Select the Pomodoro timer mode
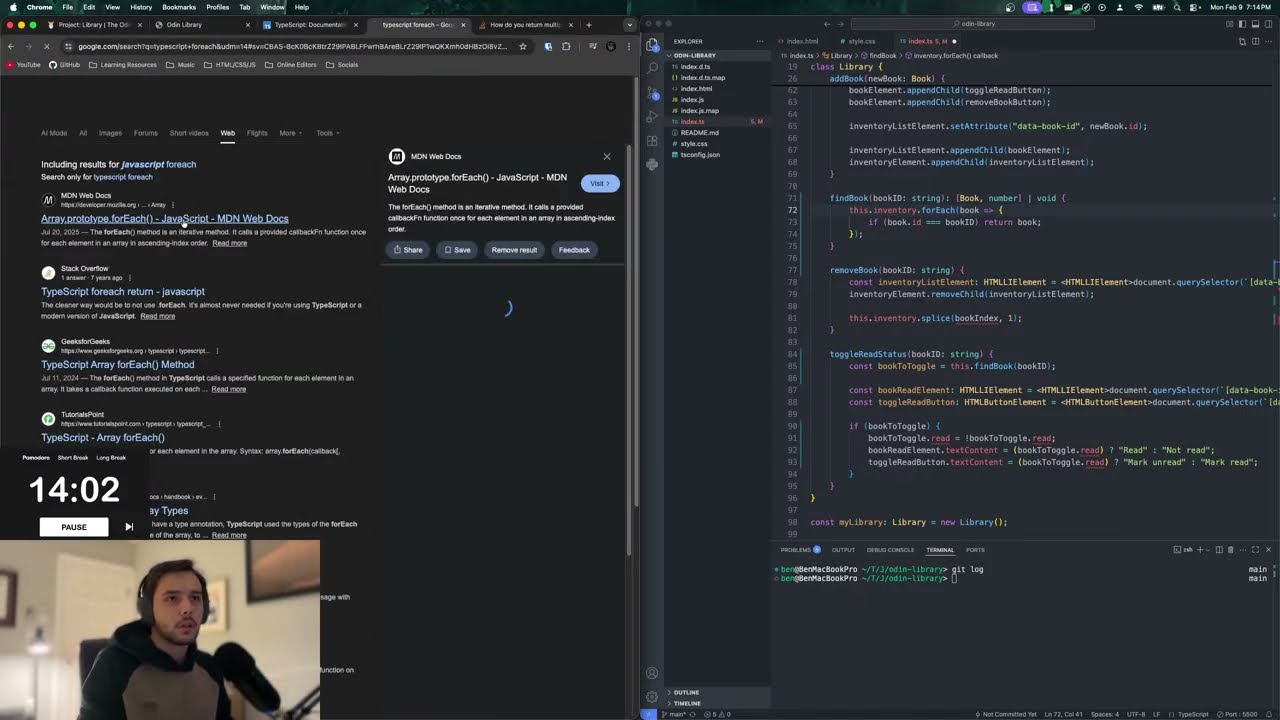 tap(36, 458)
